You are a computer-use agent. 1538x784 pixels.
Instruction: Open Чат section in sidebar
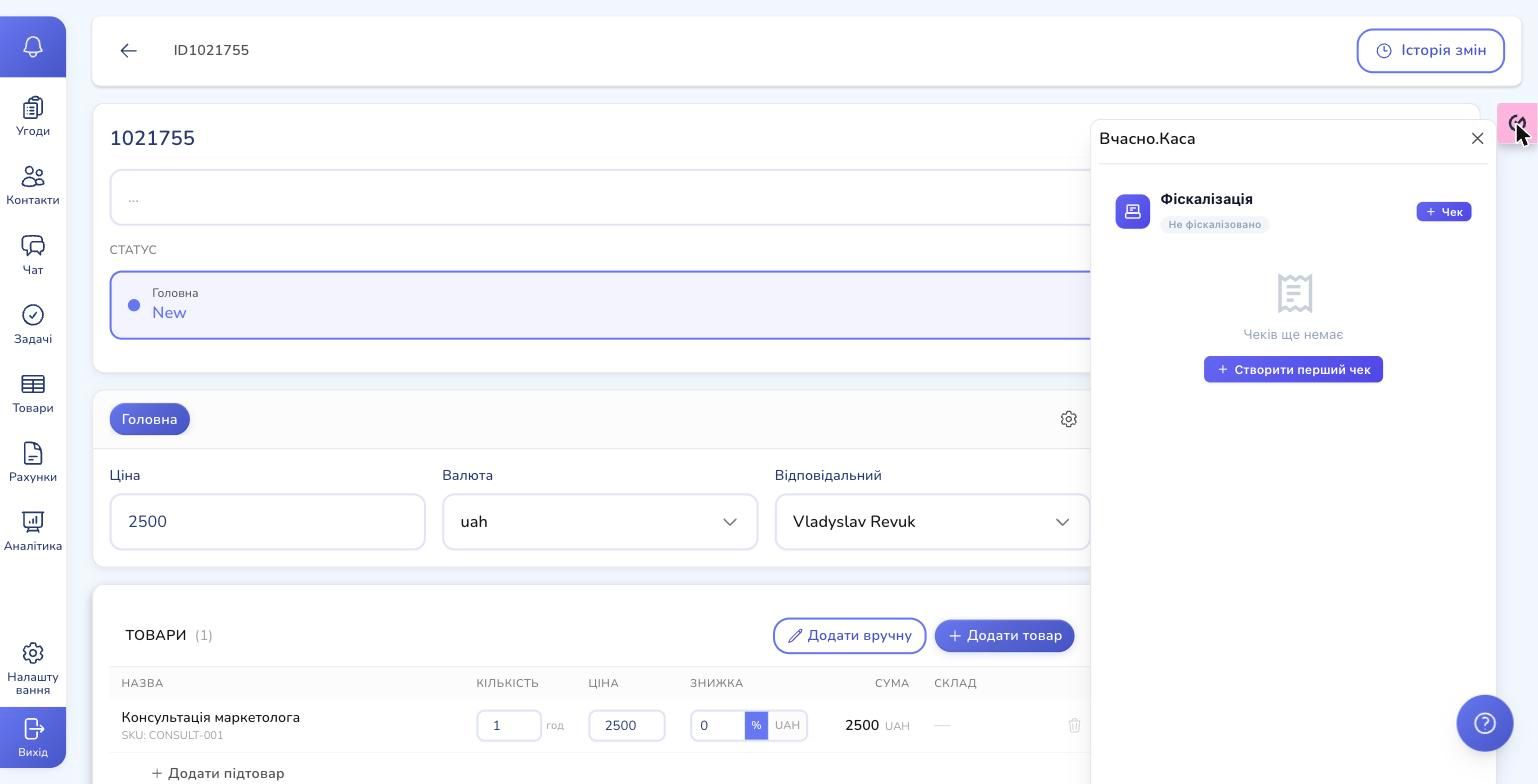(33, 255)
